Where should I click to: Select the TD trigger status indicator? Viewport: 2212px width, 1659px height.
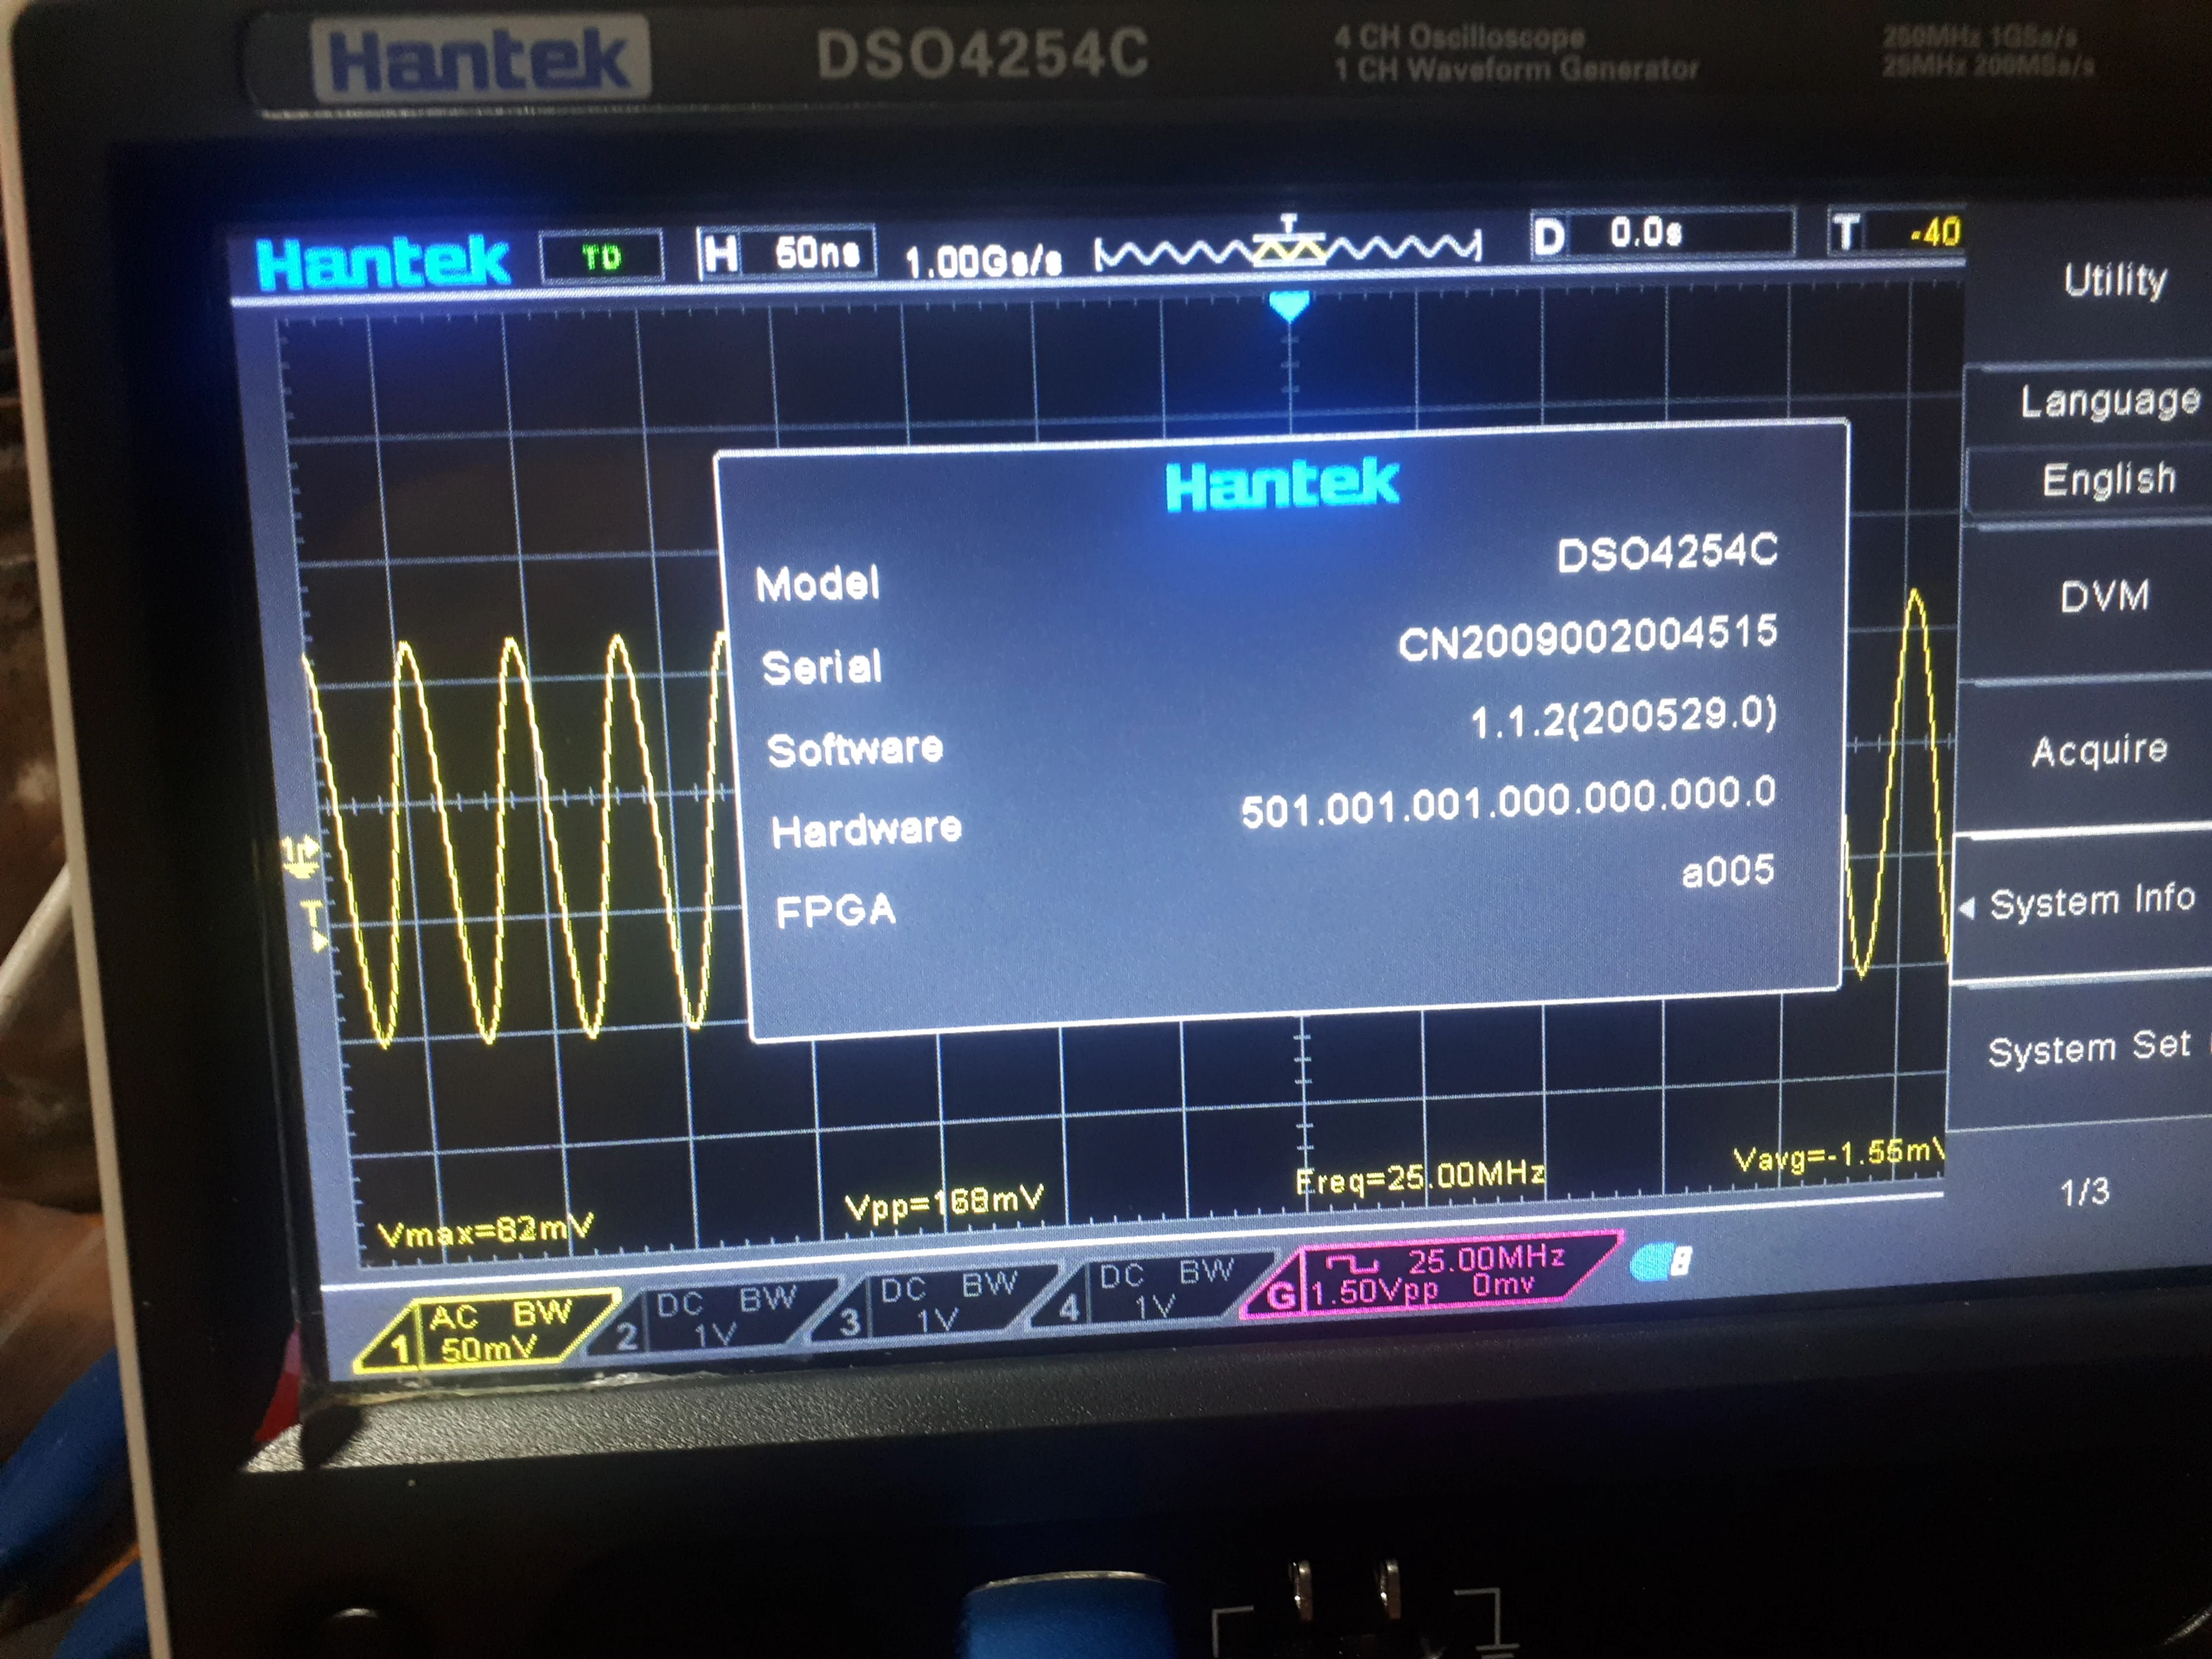tap(601, 257)
